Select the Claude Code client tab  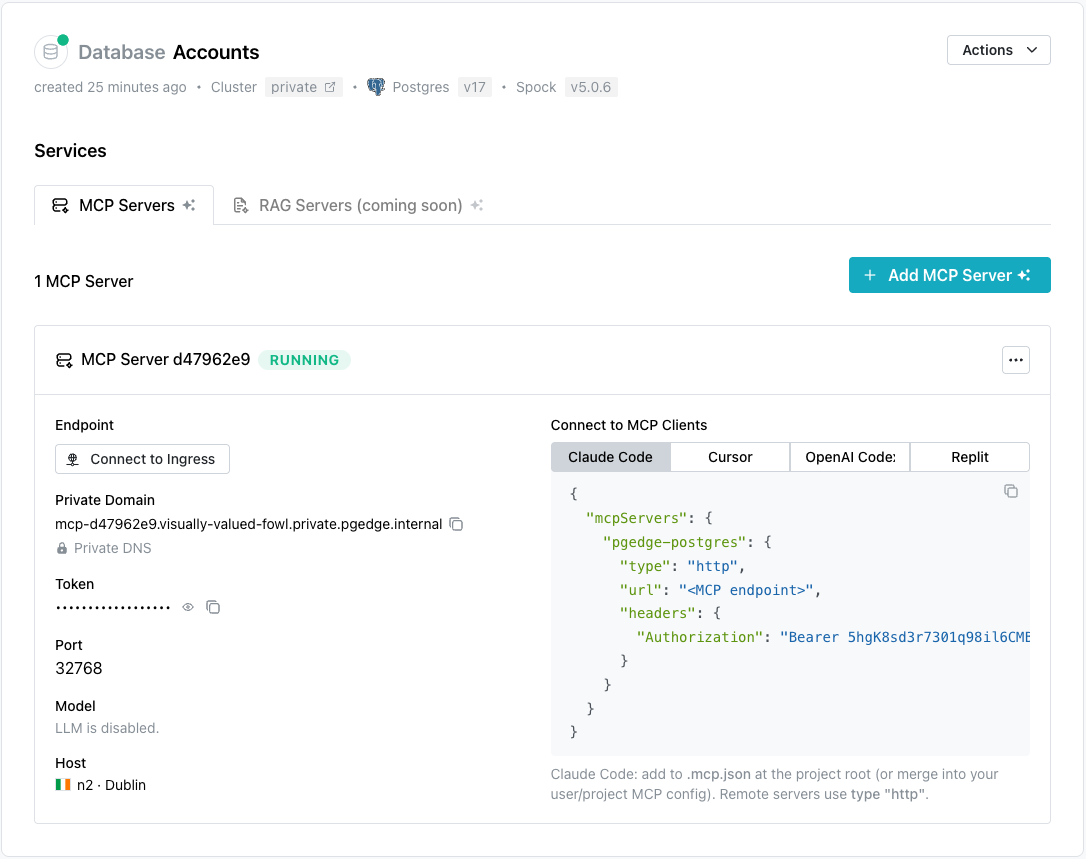[x=610, y=457]
